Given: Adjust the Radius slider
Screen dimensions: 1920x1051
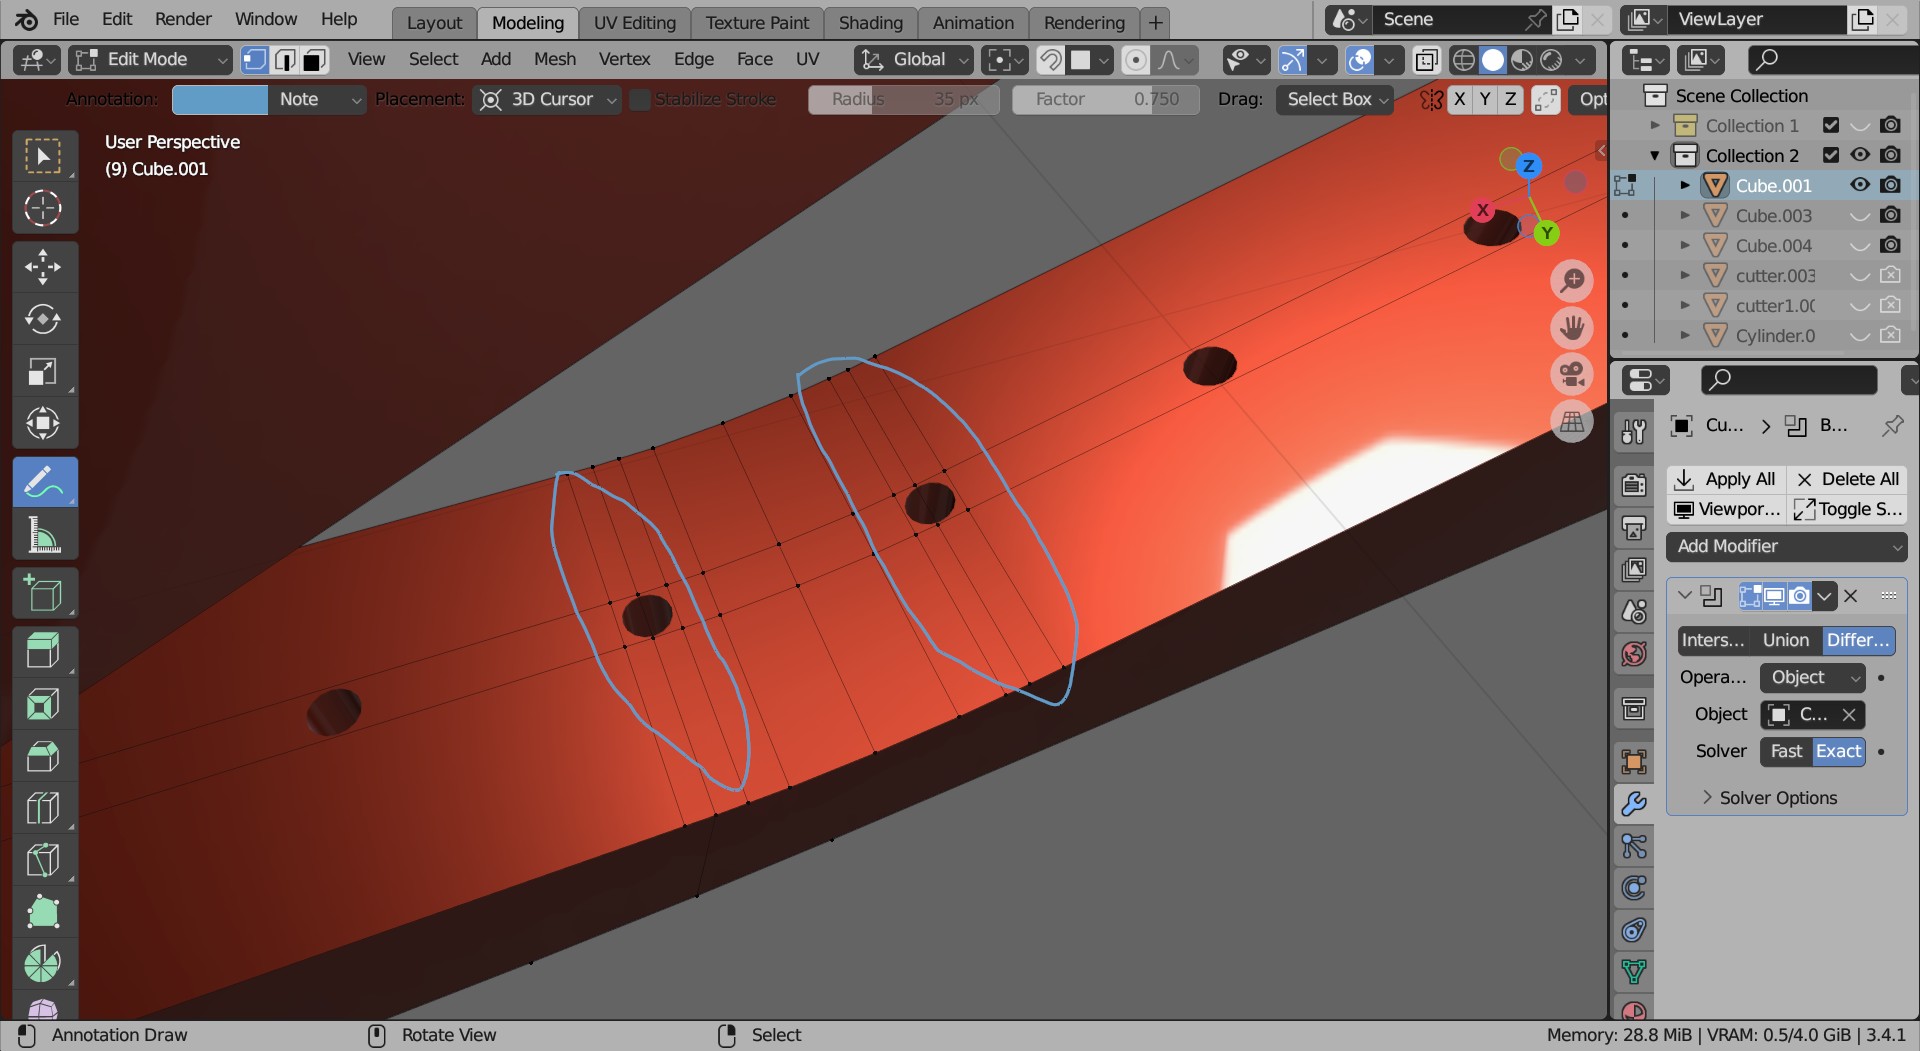Looking at the screenshot, I should click(x=904, y=99).
